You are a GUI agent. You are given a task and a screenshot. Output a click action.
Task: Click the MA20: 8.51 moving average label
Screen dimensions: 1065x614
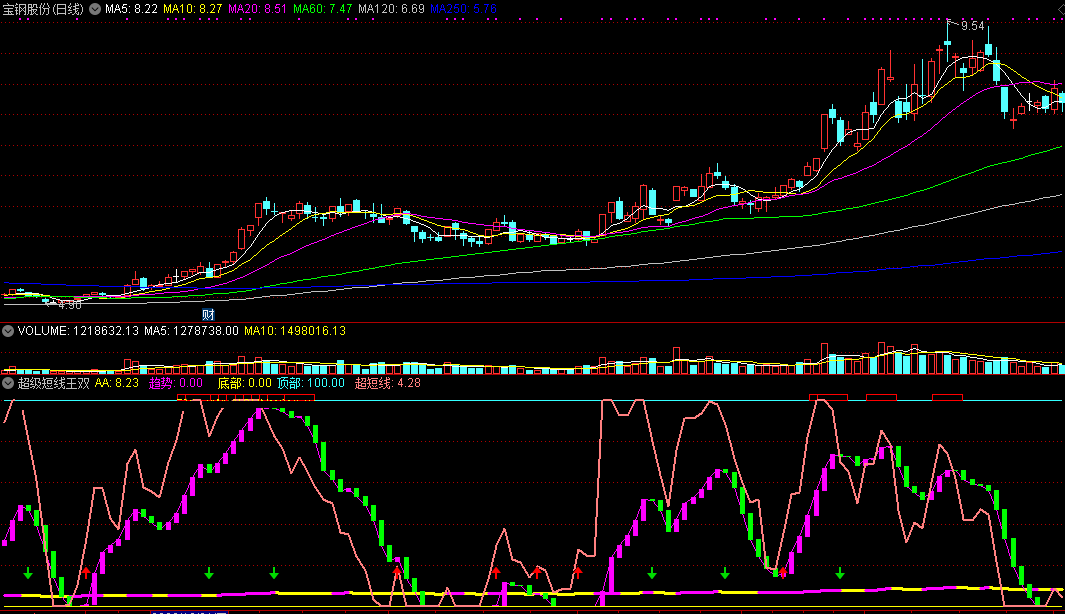[257, 10]
